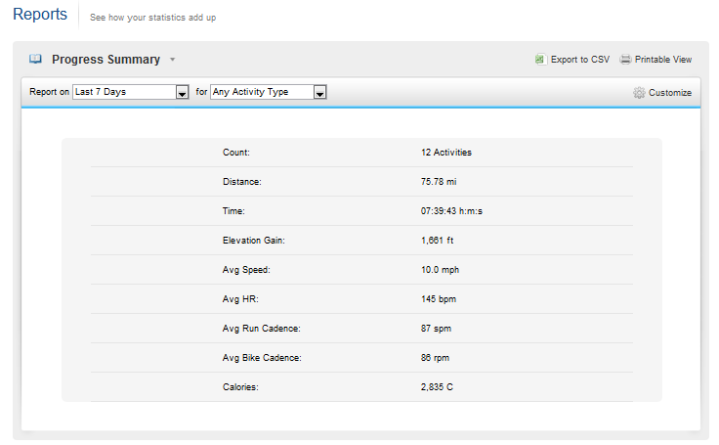Click the Distance value 75.78 mi
The image size is (719, 445).
(438, 182)
